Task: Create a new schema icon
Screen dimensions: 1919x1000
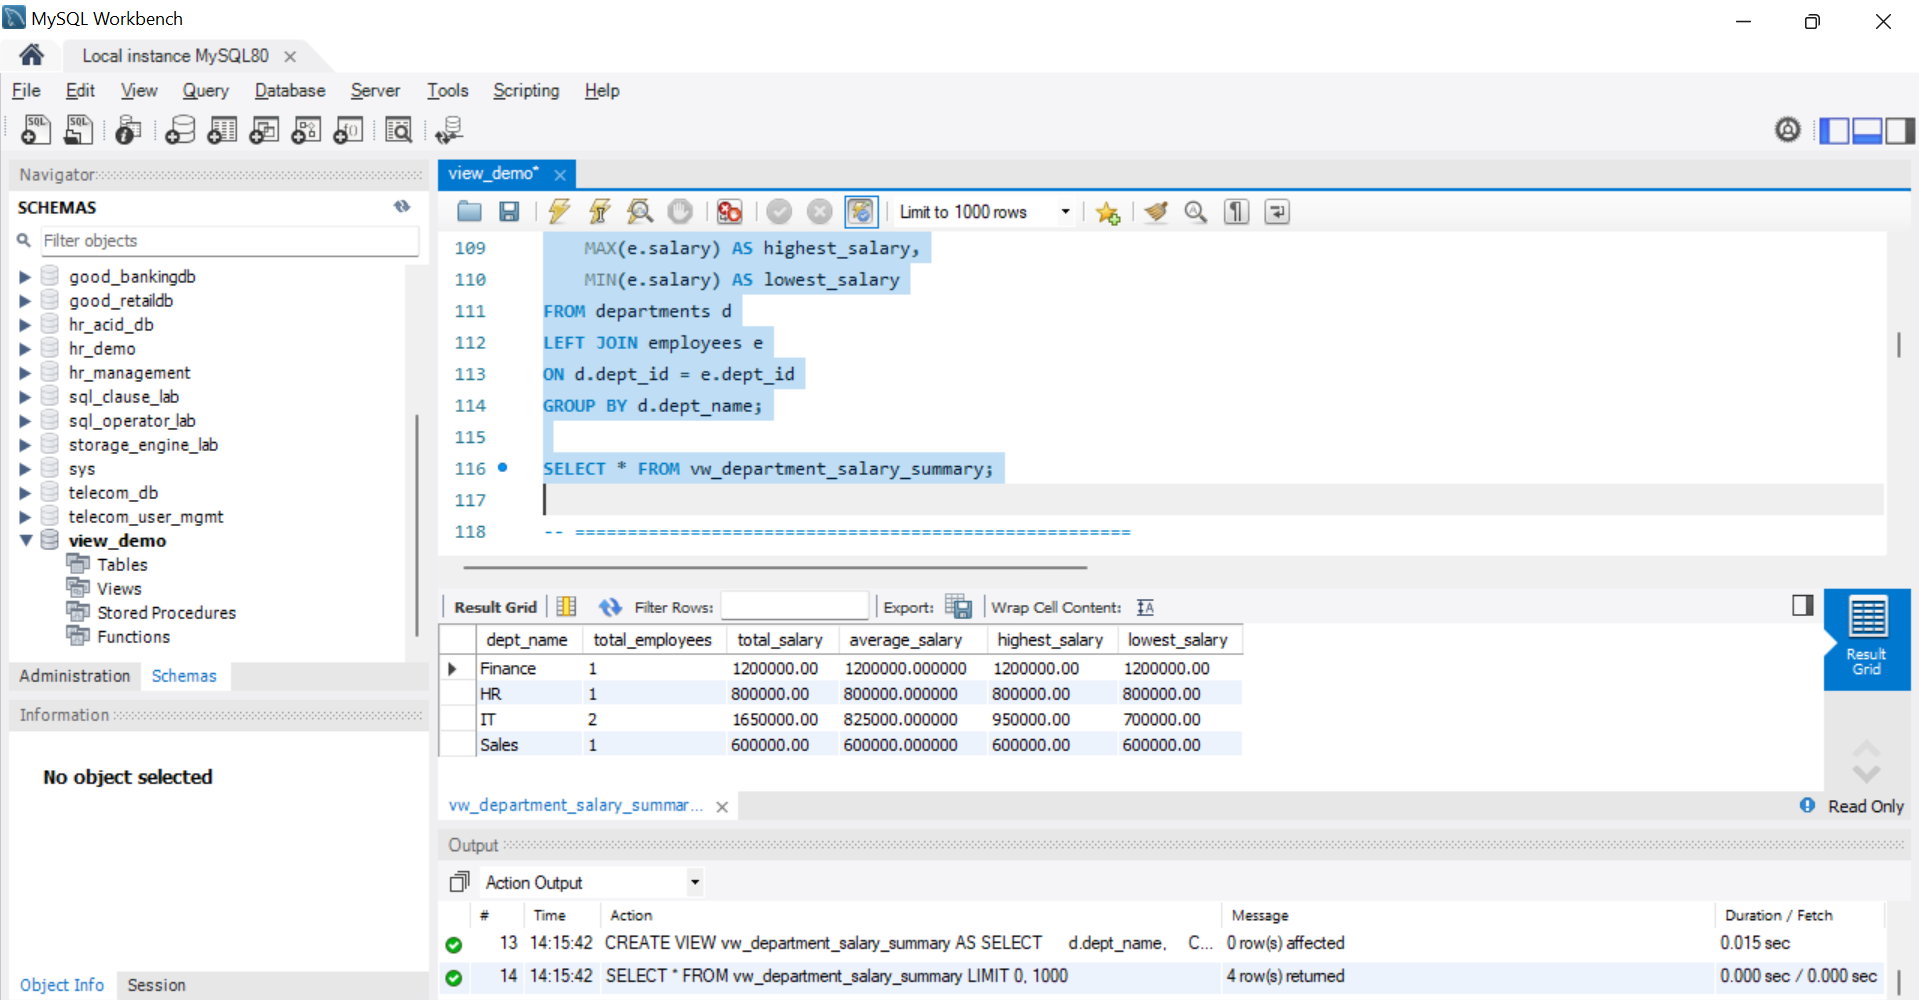Action: [x=180, y=130]
